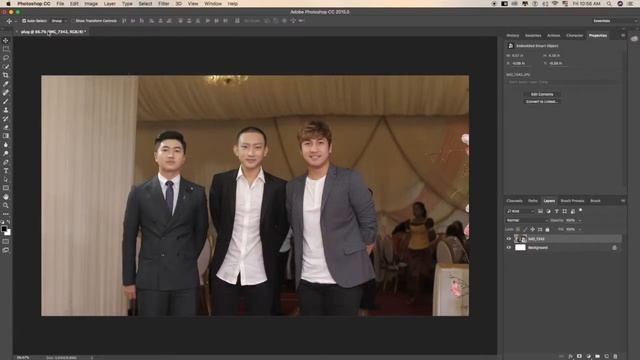Create a new layer group
640x360 pixels.
point(597,356)
